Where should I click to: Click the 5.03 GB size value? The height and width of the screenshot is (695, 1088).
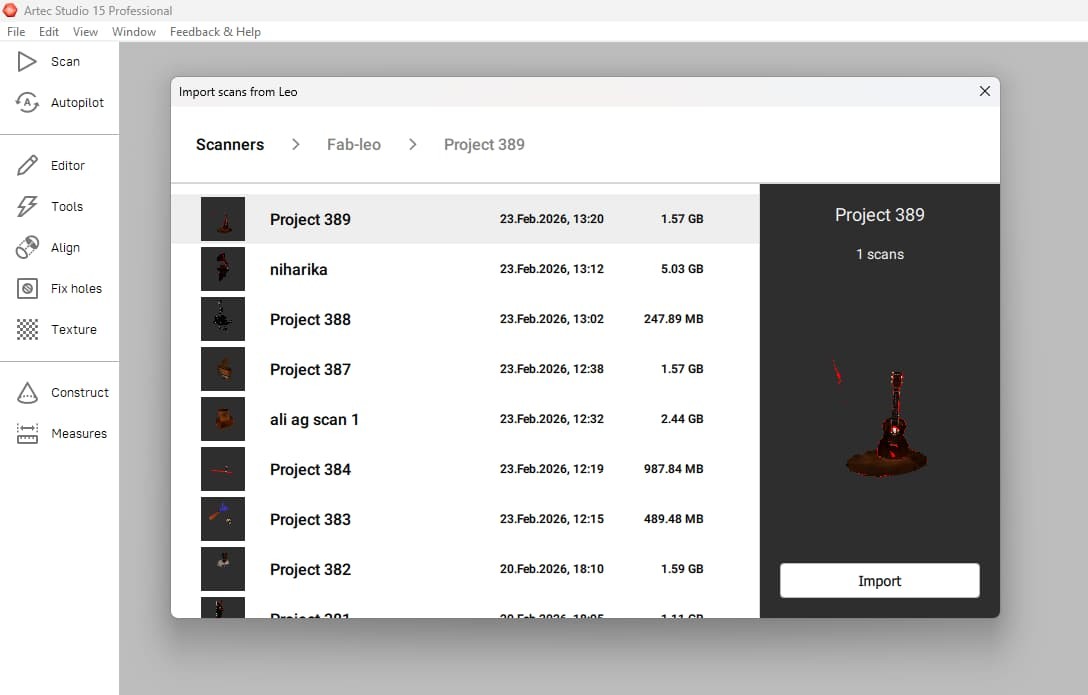click(x=682, y=269)
